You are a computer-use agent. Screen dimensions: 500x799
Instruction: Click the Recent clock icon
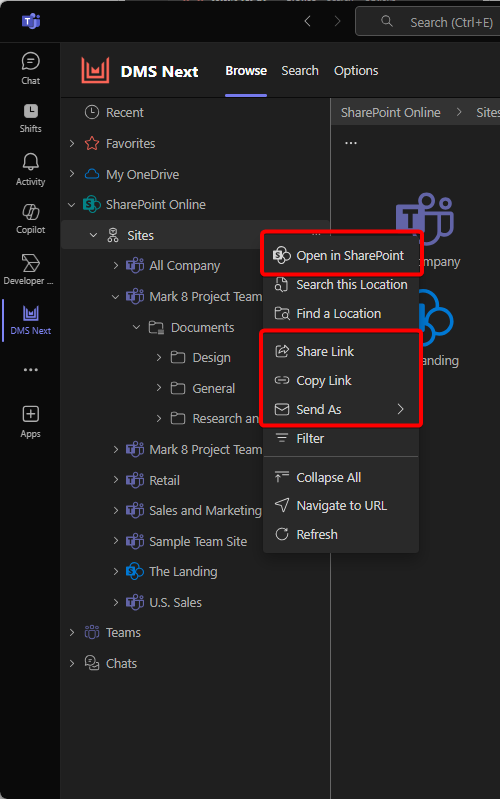(92, 112)
